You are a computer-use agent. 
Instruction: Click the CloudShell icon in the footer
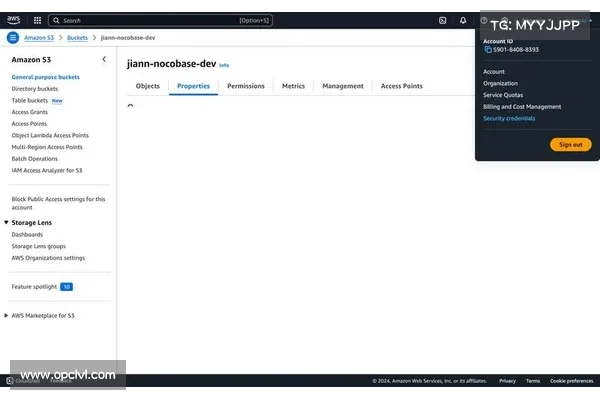click(10, 380)
